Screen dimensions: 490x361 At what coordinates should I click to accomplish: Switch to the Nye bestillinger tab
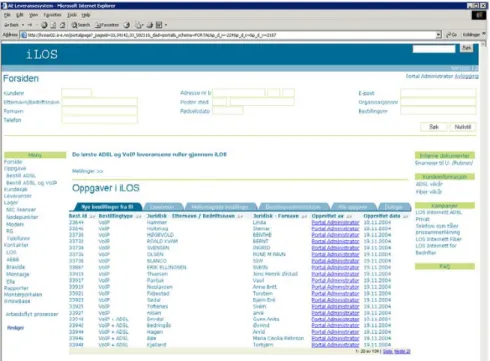point(107,207)
